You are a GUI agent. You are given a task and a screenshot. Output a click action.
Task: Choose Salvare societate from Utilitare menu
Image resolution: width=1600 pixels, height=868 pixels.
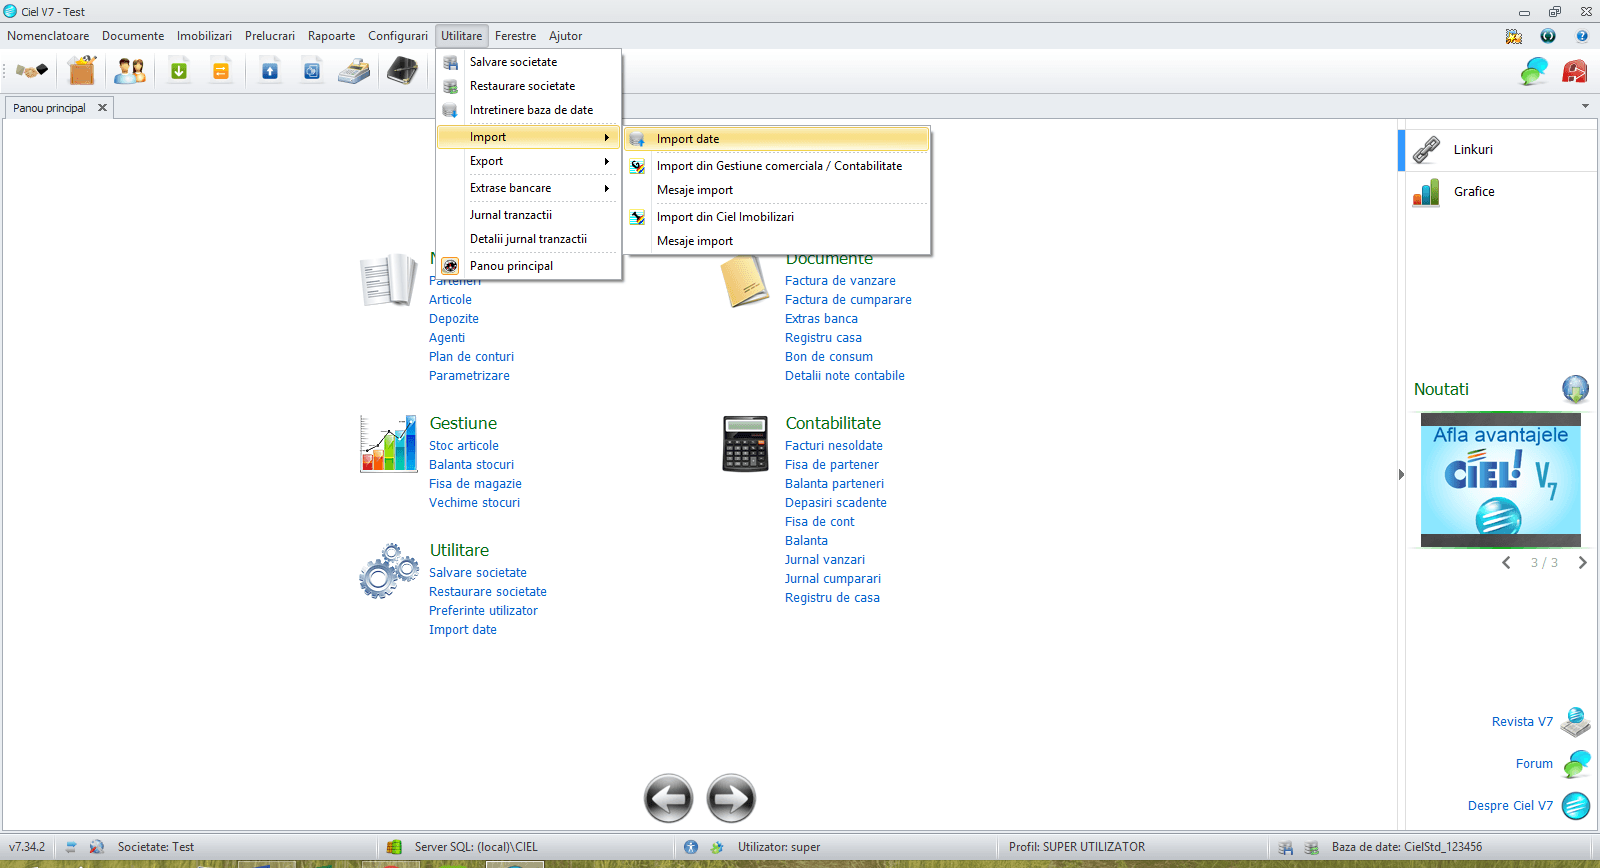pyautogui.click(x=528, y=62)
